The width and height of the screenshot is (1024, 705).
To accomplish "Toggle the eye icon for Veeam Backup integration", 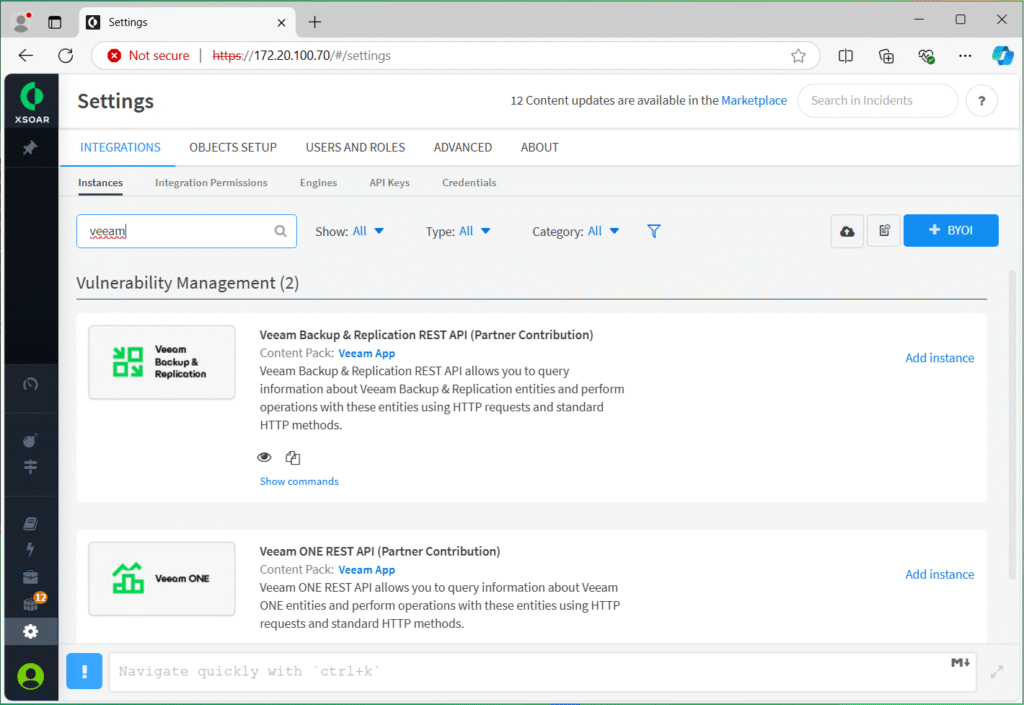I will pos(264,457).
